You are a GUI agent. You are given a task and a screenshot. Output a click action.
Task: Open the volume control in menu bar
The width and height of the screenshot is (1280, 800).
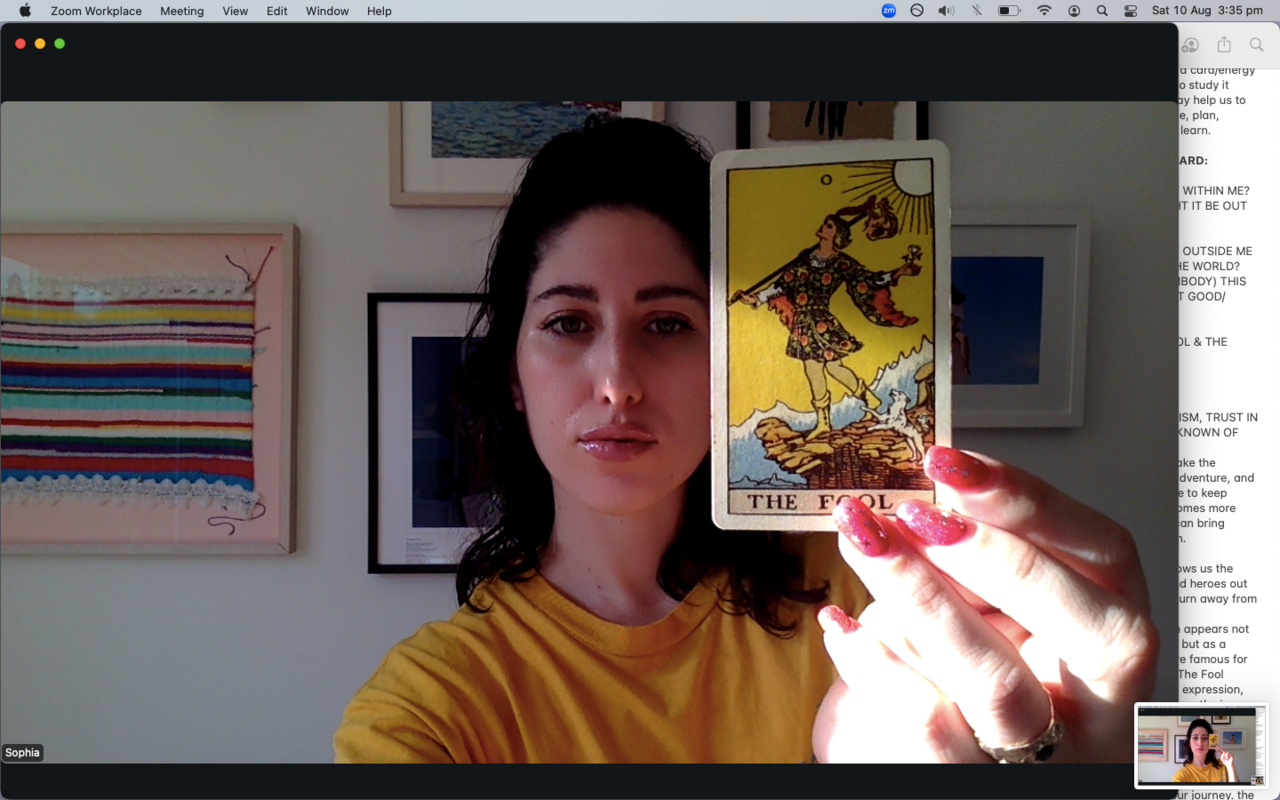coord(946,11)
